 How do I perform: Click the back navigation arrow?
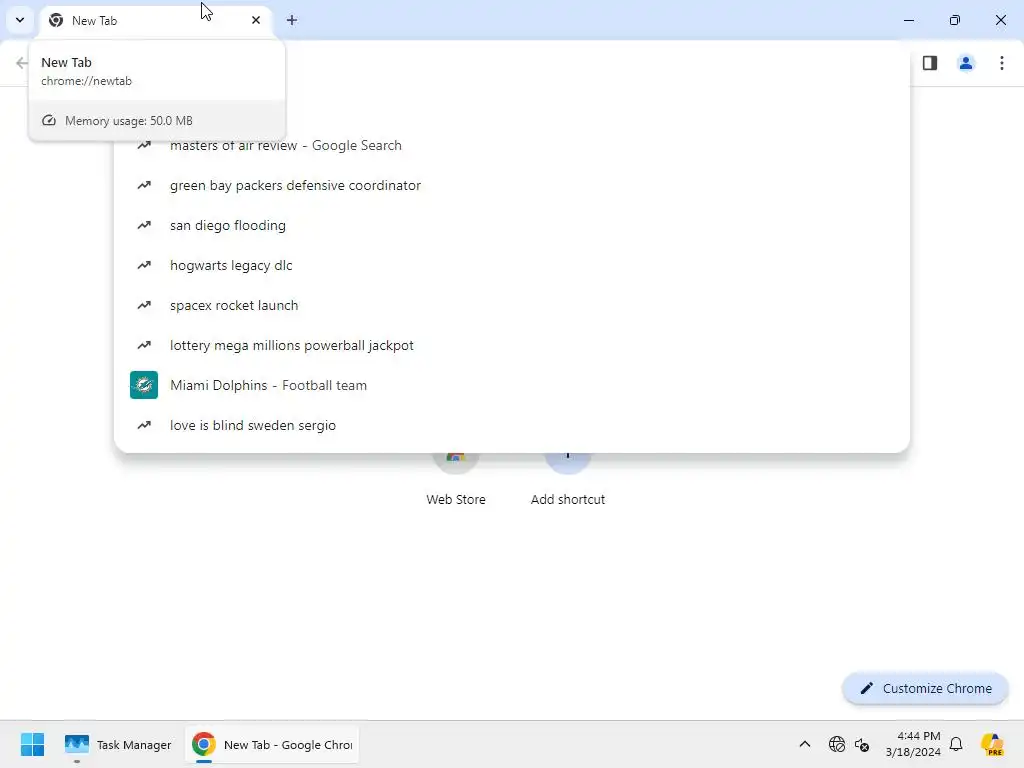tap(22, 63)
